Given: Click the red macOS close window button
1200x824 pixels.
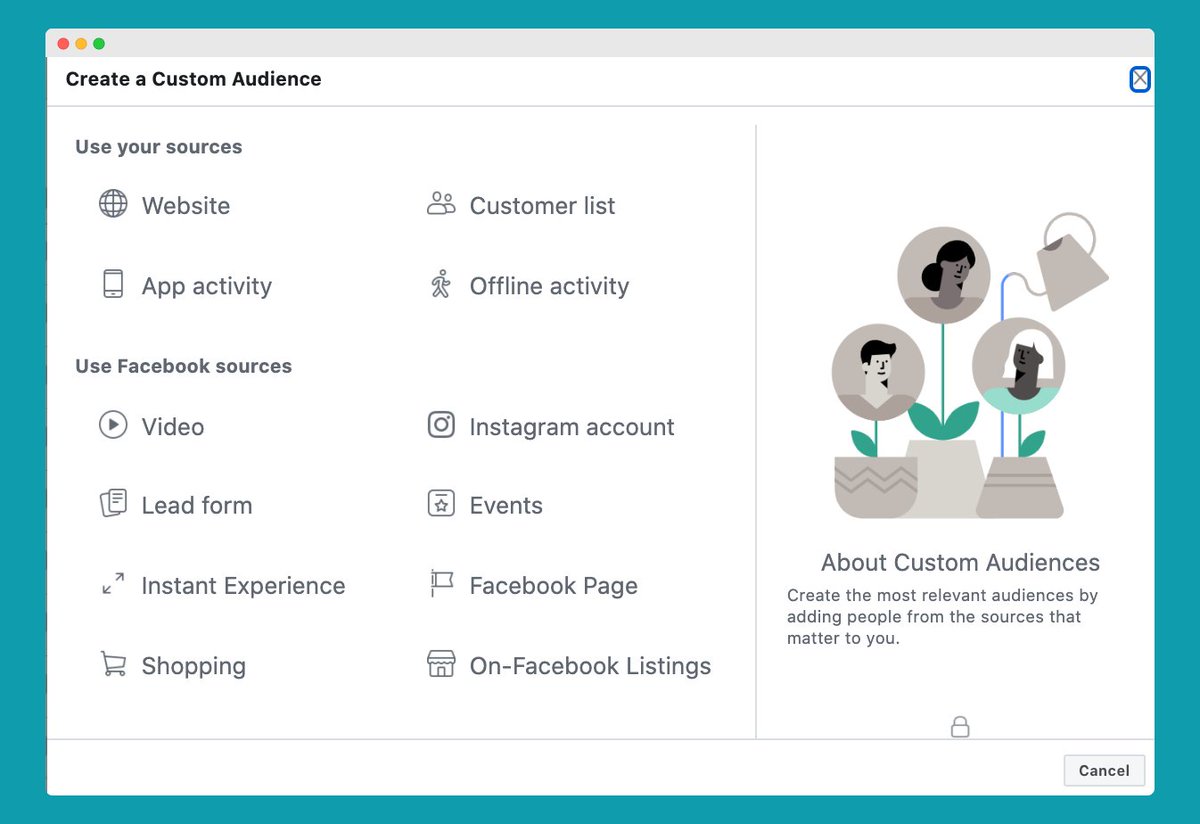Looking at the screenshot, I should pyautogui.click(x=63, y=44).
